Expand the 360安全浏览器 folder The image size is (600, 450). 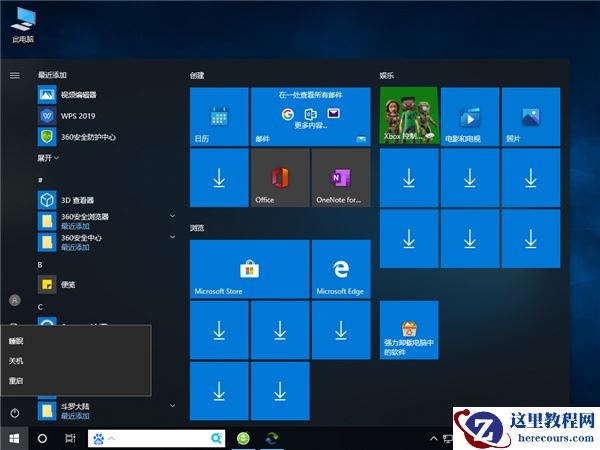coord(172,216)
